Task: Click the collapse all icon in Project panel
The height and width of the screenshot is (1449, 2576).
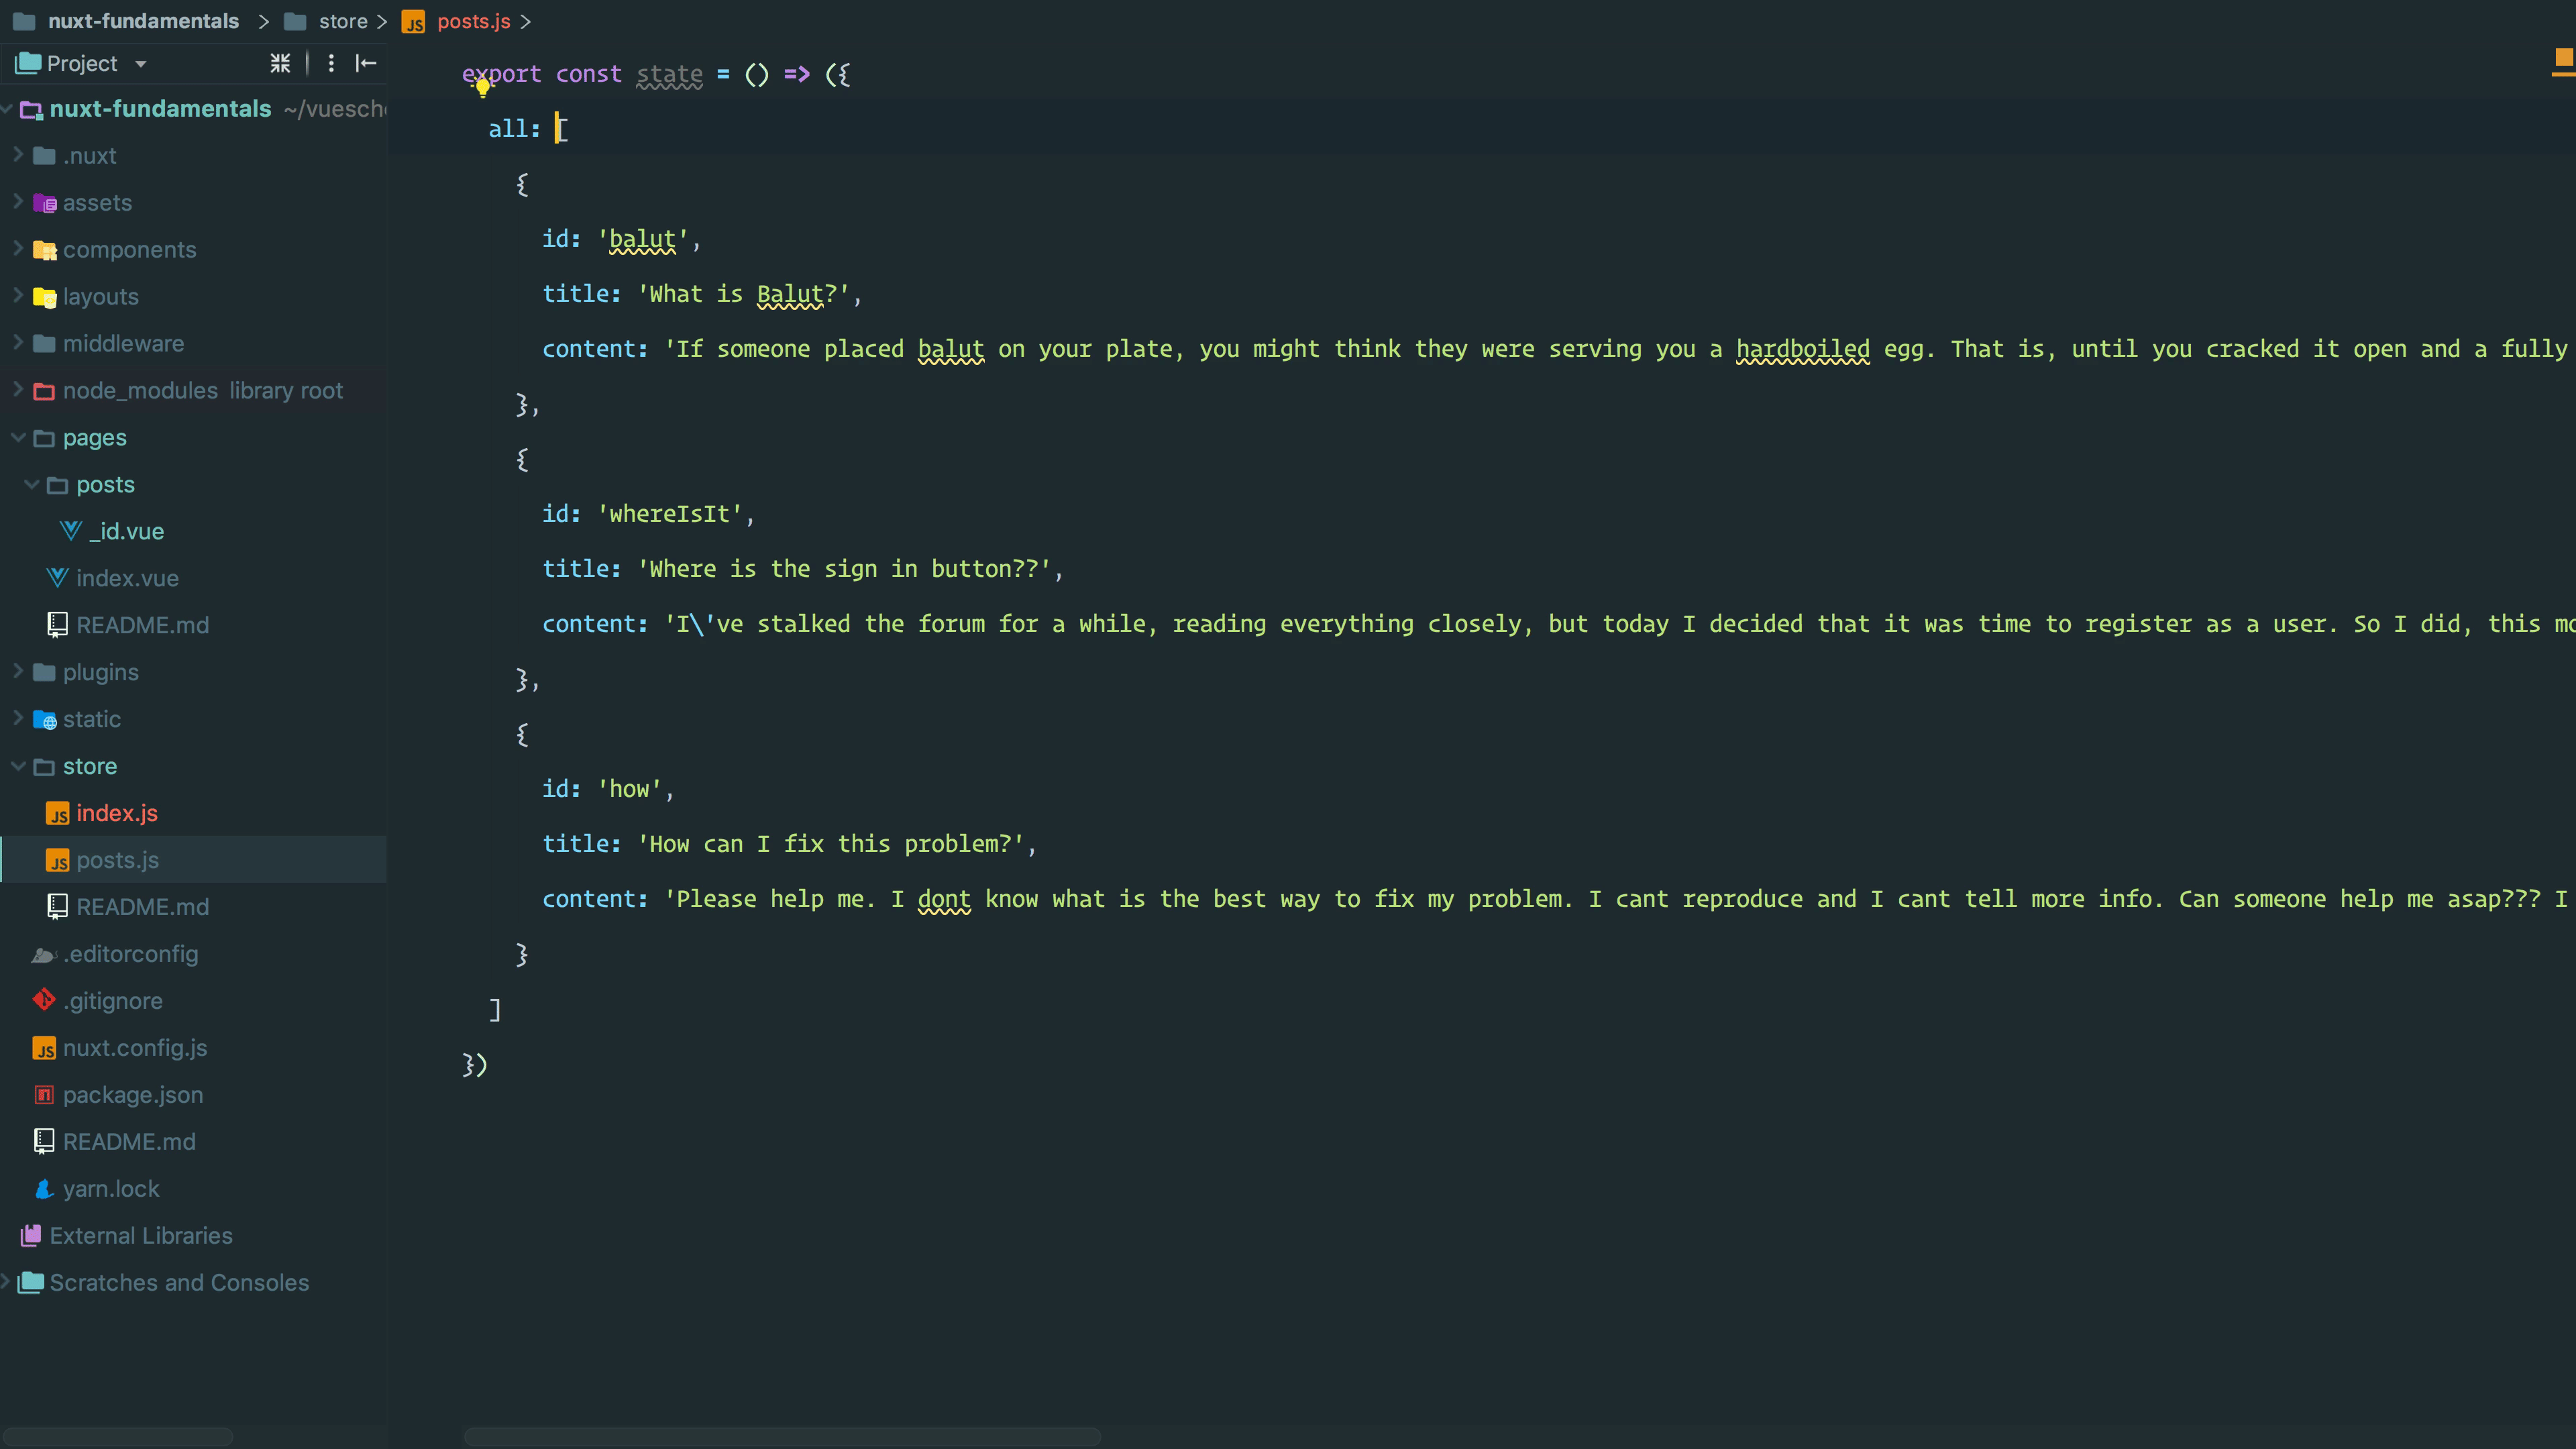Action: pos(280,64)
